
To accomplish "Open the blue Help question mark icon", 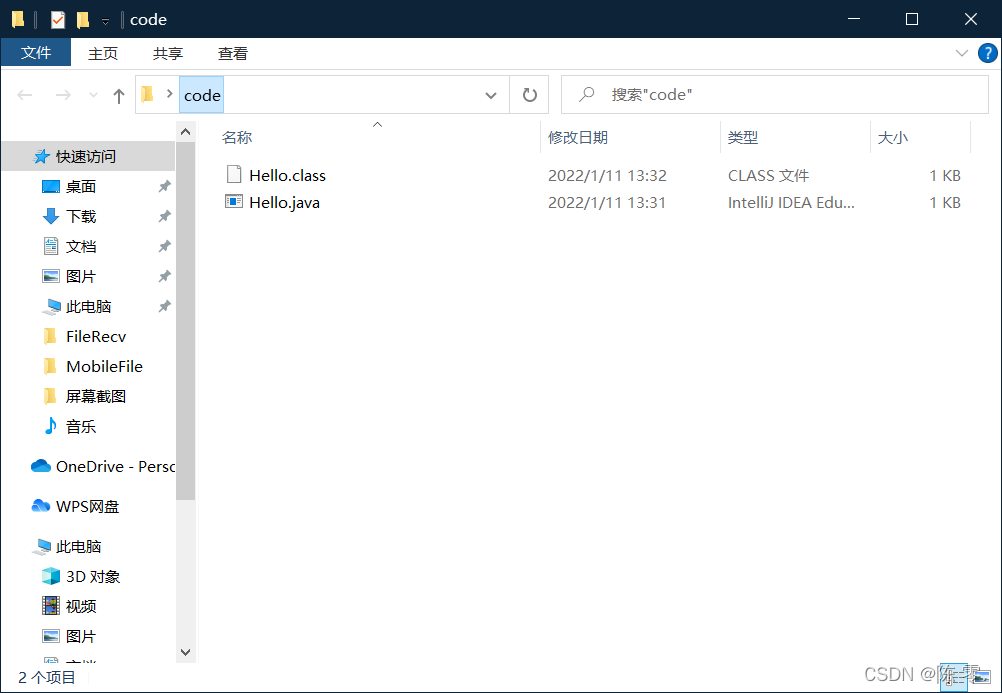I will click(x=987, y=53).
